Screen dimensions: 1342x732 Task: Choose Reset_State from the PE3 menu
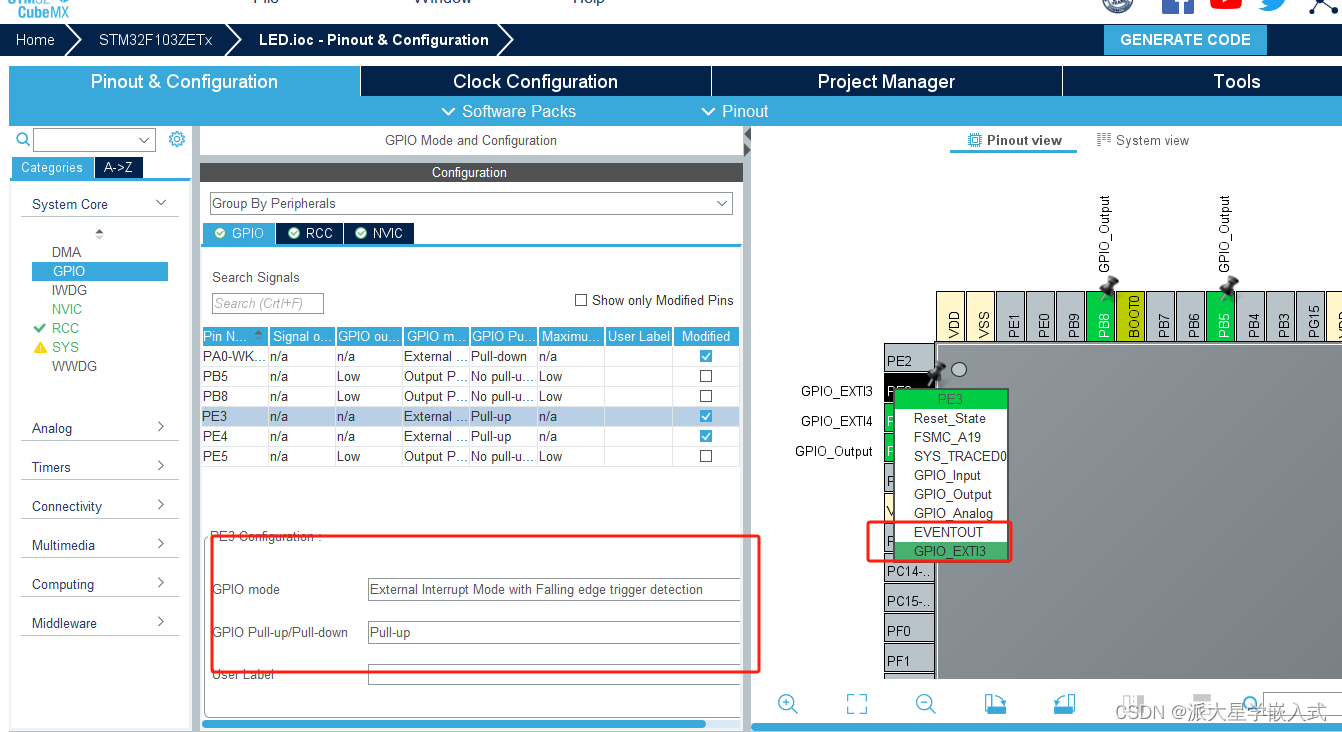950,418
